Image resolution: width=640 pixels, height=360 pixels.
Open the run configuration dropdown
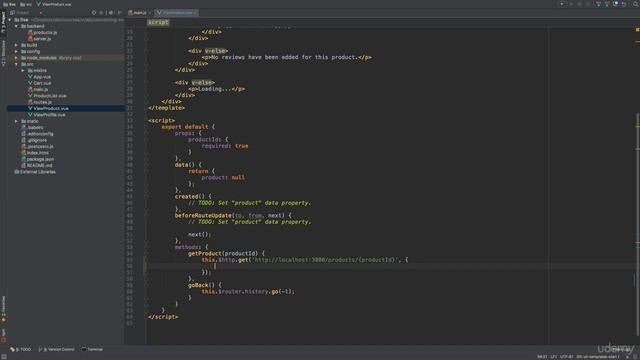click(x=562, y=4)
